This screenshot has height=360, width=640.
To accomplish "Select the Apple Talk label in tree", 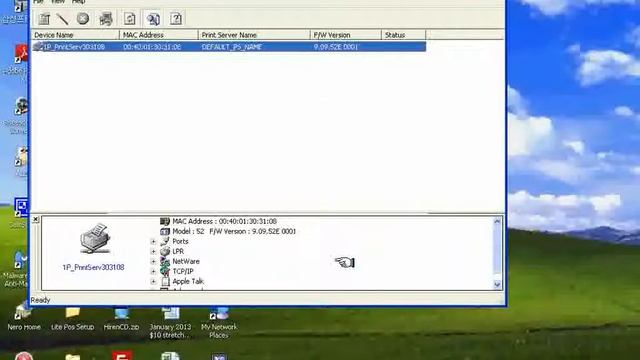I will [x=188, y=282].
